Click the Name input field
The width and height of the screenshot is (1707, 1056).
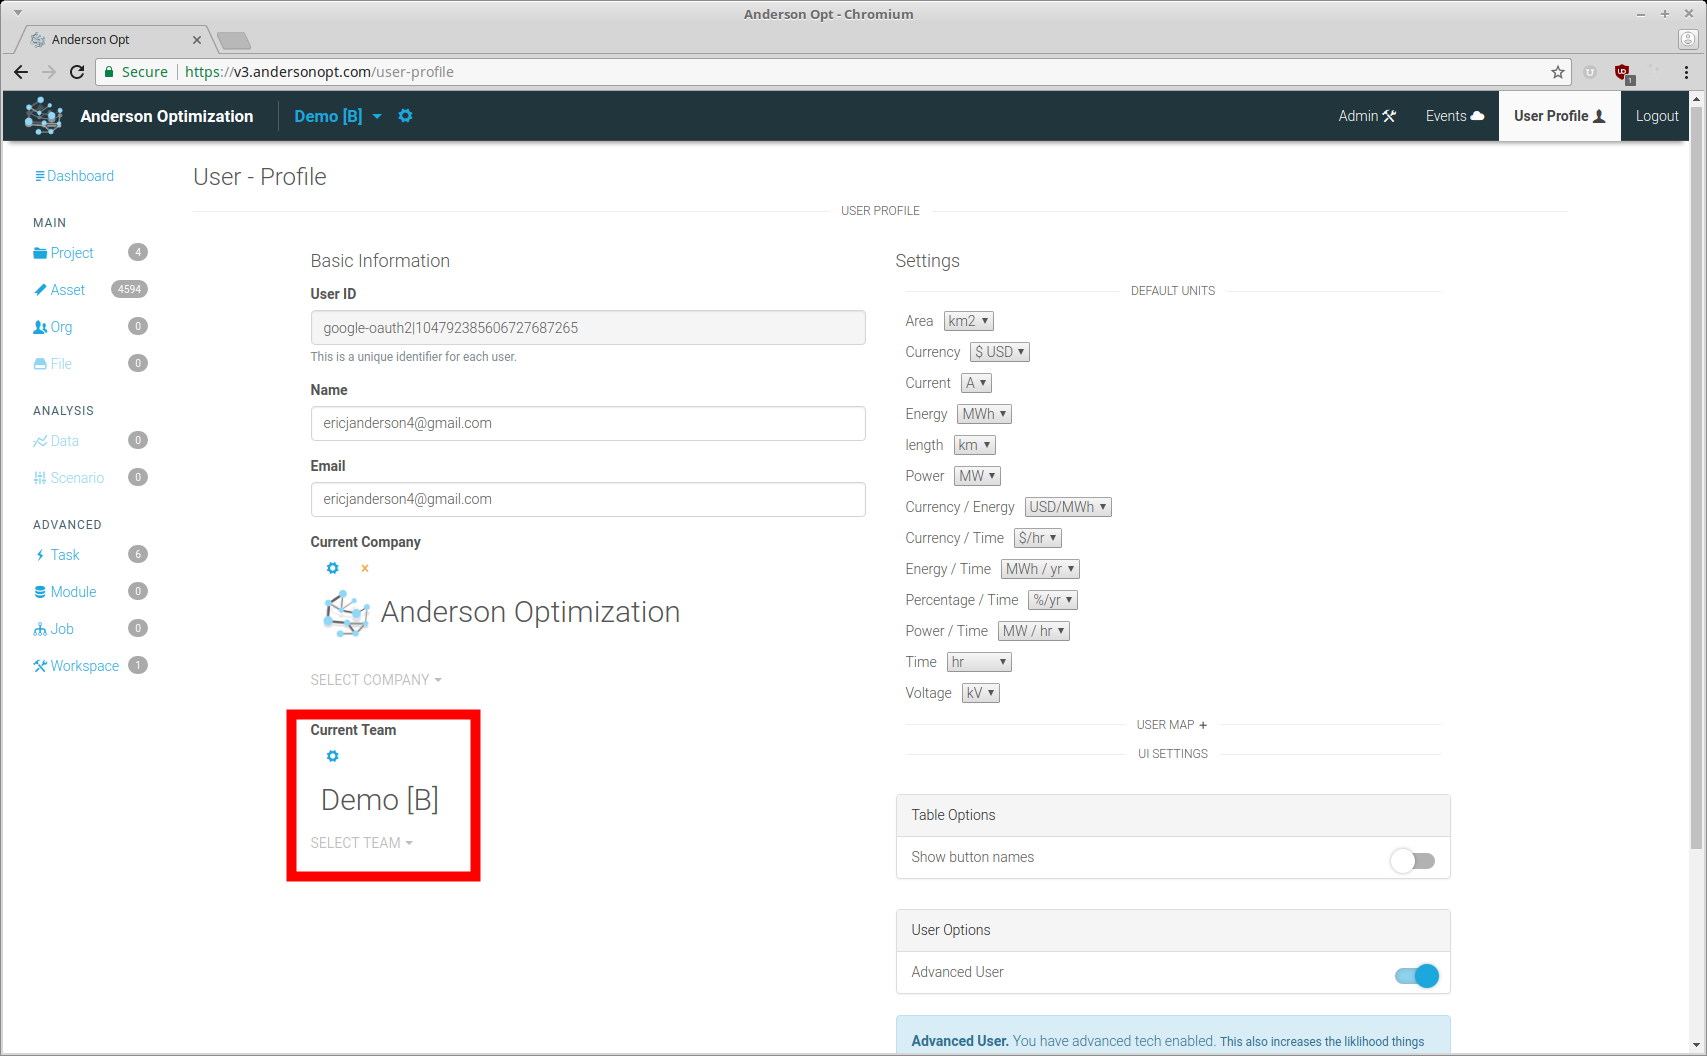[587, 423]
